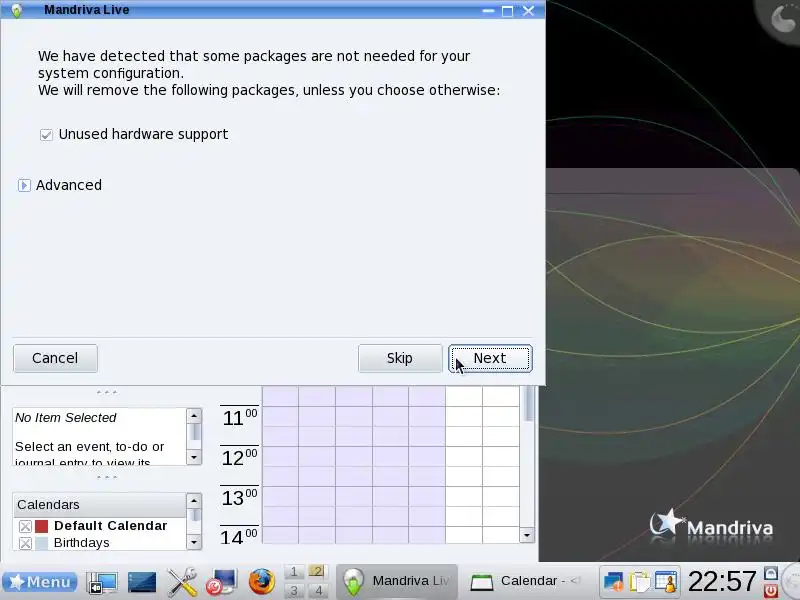Click the 13:00 time label in agenda
The image size is (800, 600).
(x=239, y=497)
